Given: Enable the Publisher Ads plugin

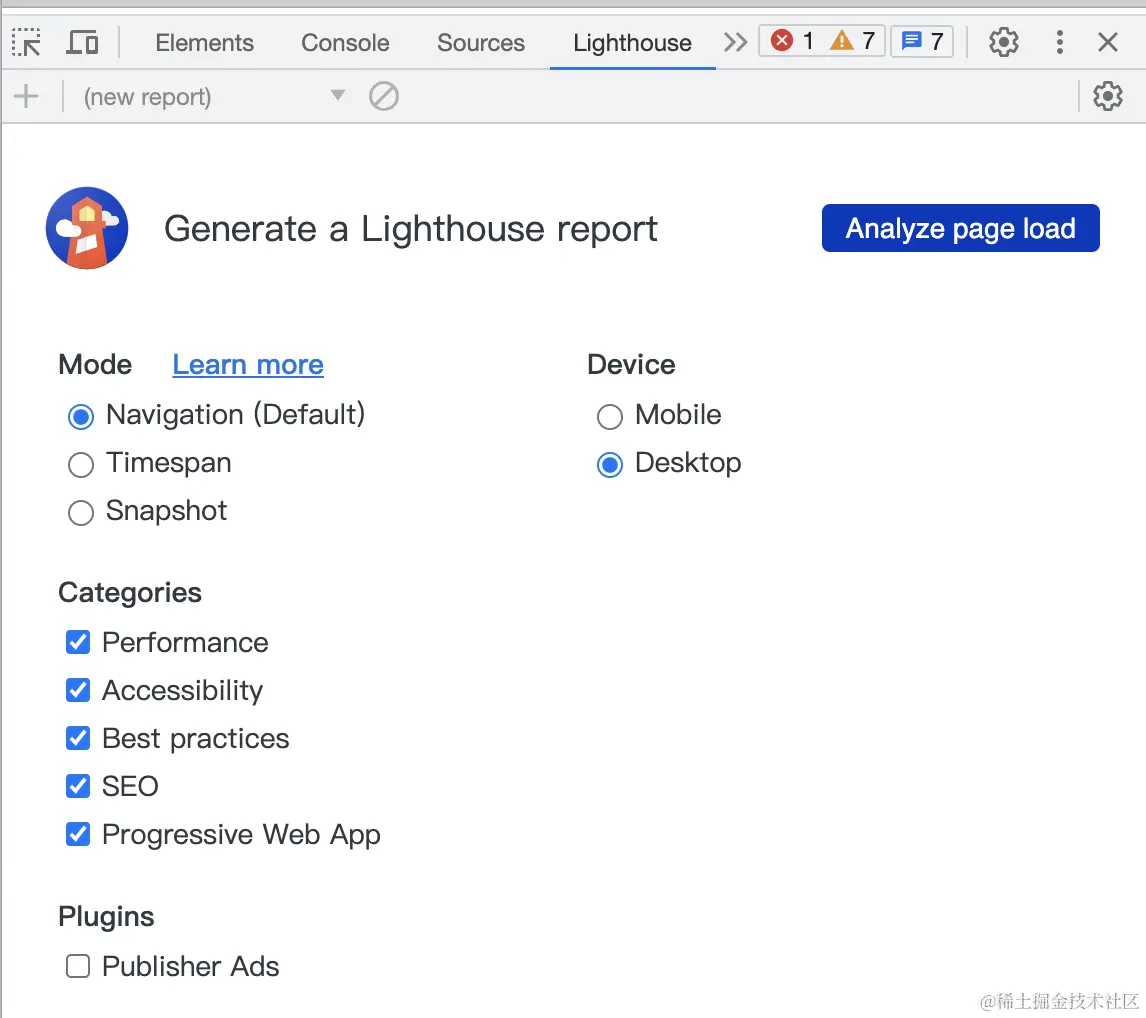Looking at the screenshot, I should (x=78, y=966).
